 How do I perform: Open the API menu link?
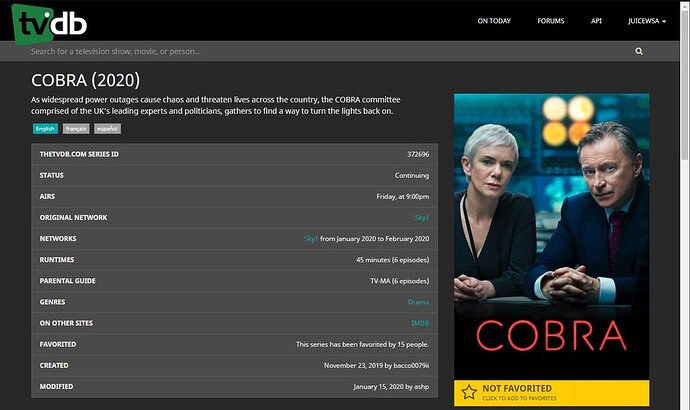[596, 21]
